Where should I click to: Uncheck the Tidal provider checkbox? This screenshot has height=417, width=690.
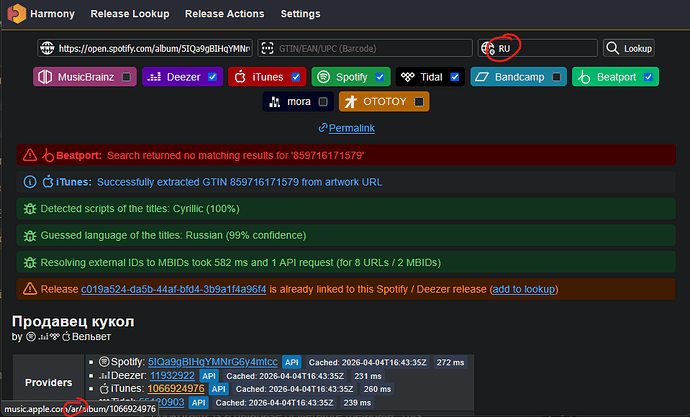point(455,77)
